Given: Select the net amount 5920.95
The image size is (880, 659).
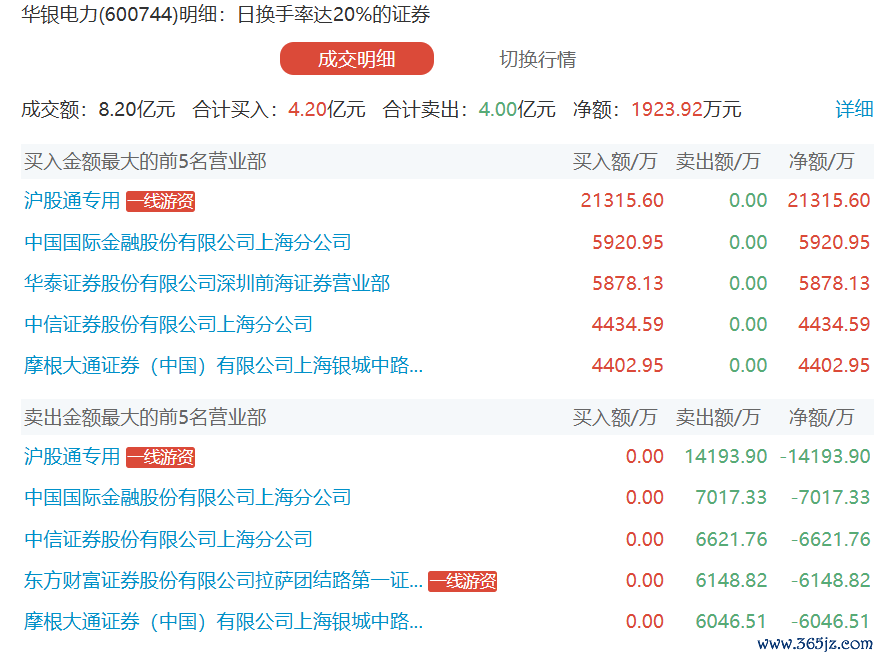Looking at the screenshot, I should (x=834, y=242).
